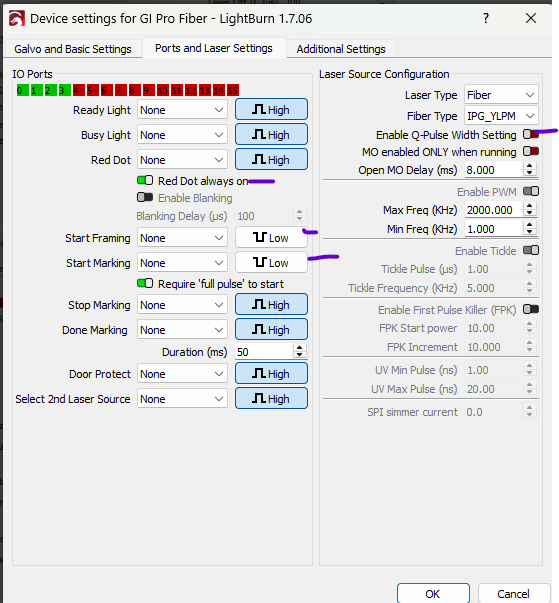Toggle Stop Marking High polarity button
This screenshot has height=603, width=559.
tap(271, 305)
